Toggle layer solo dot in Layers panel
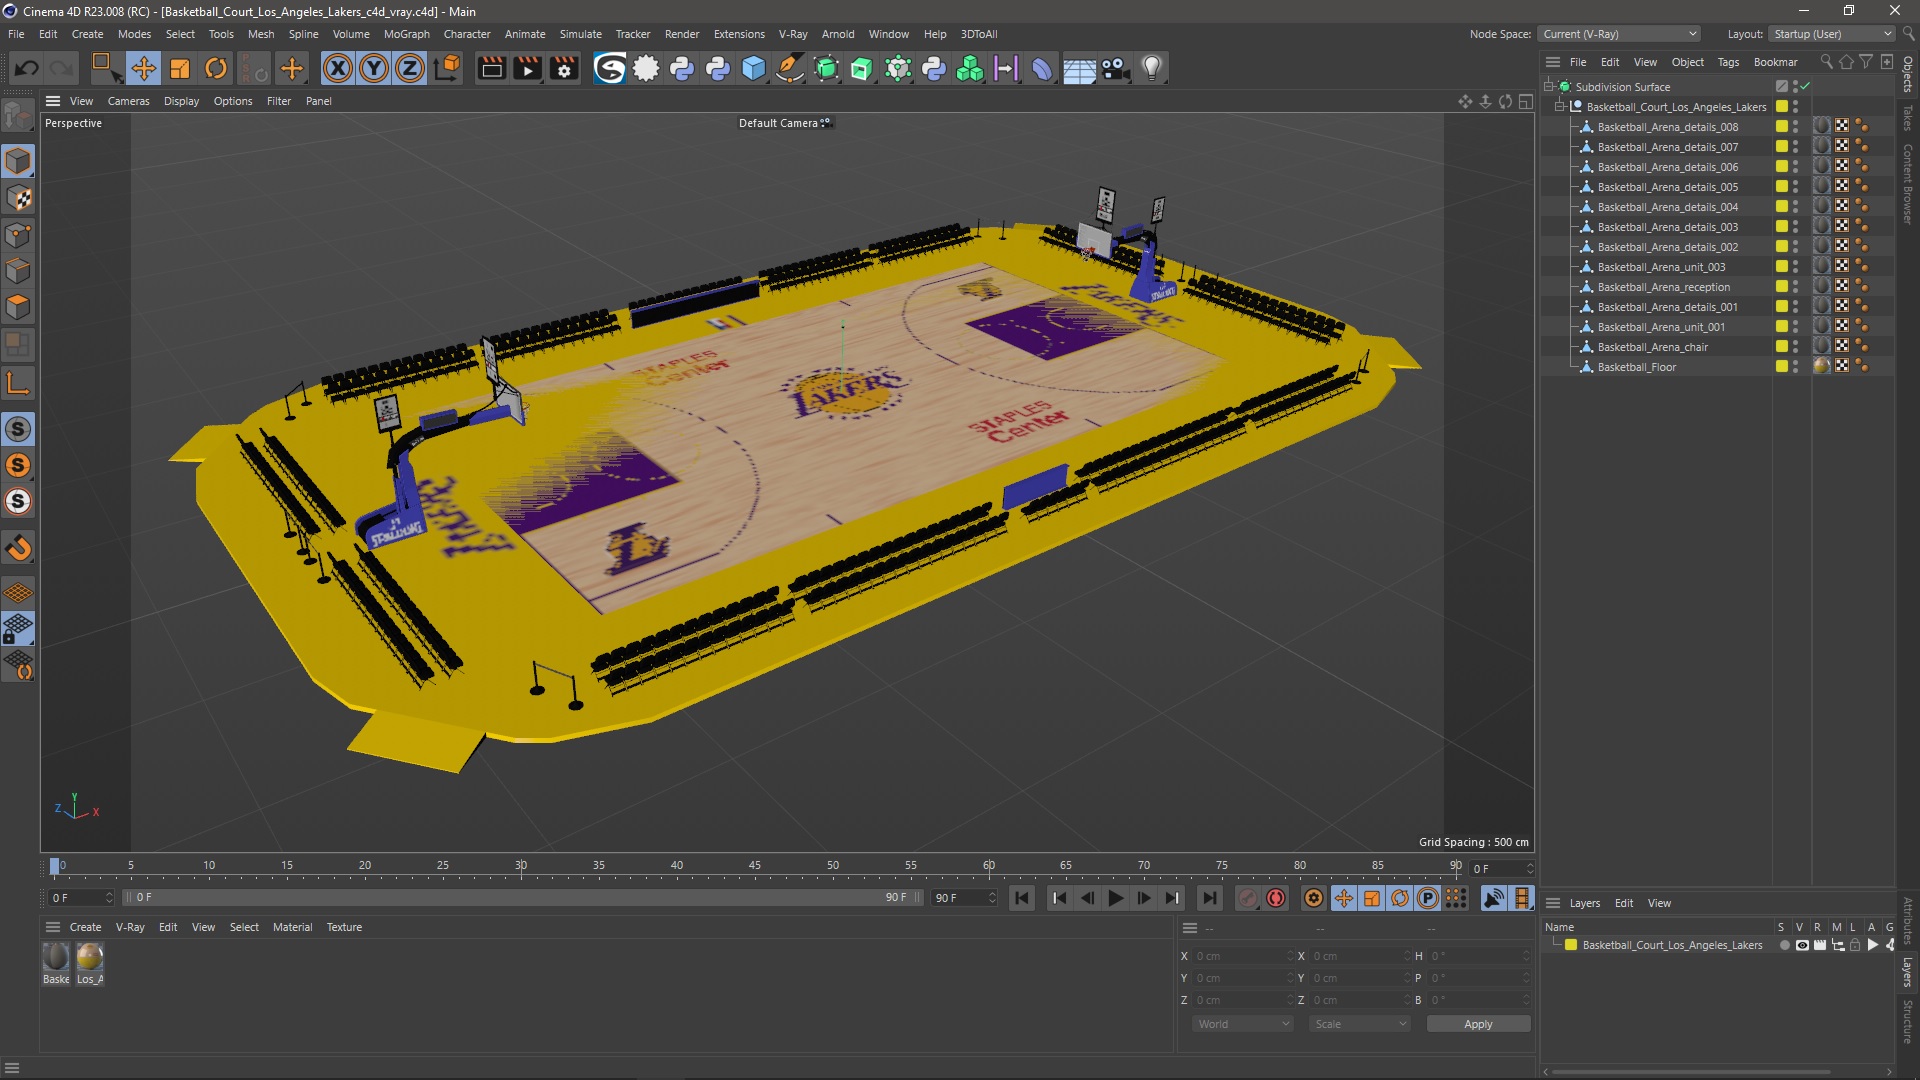The width and height of the screenshot is (1920, 1080). click(1784, 945)
